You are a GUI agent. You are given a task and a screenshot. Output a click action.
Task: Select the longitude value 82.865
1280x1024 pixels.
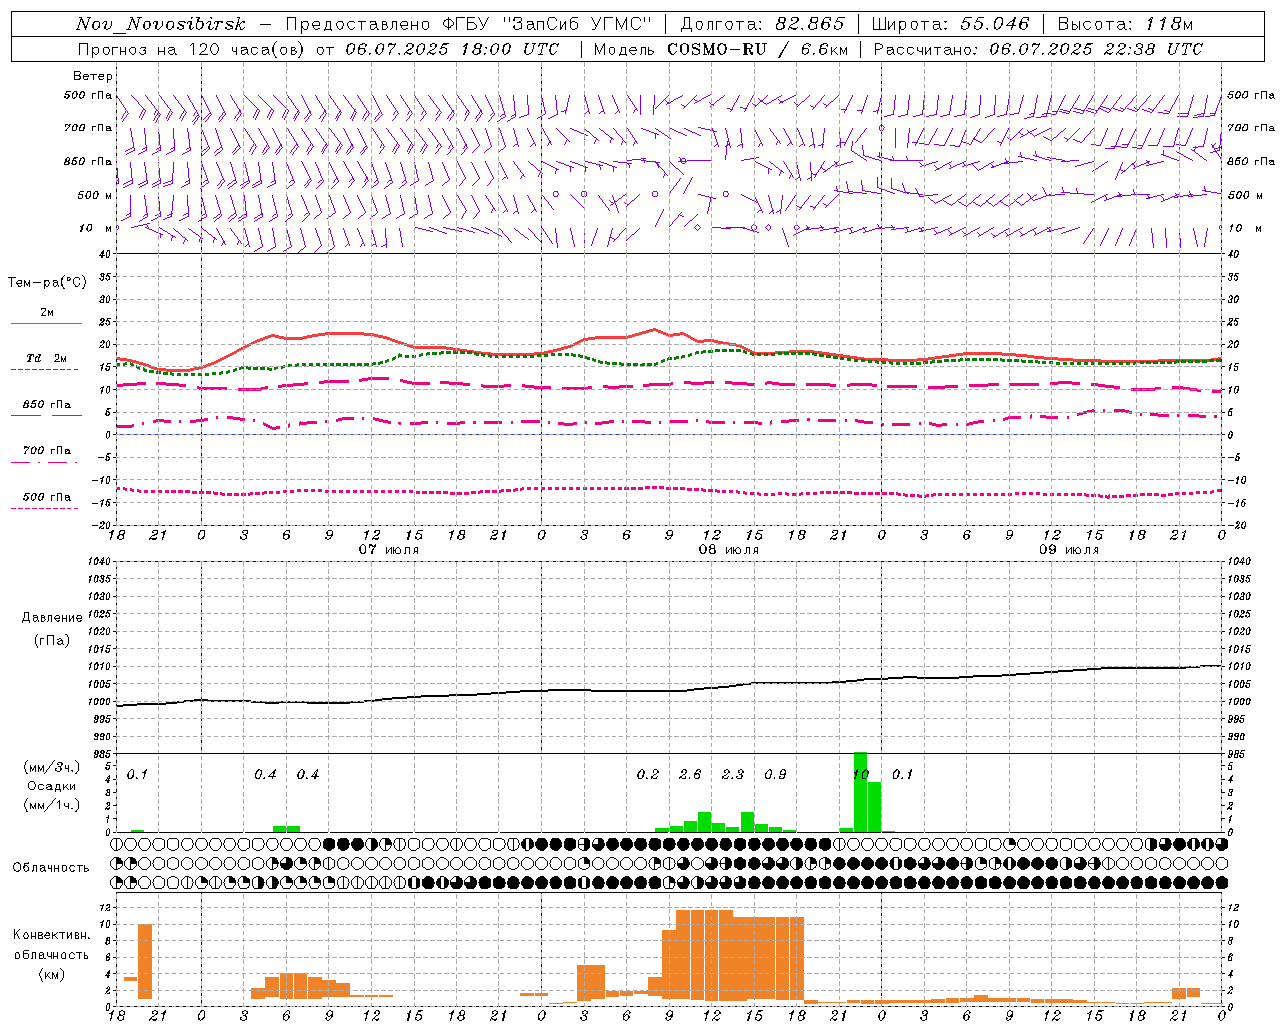coord(810,24)
